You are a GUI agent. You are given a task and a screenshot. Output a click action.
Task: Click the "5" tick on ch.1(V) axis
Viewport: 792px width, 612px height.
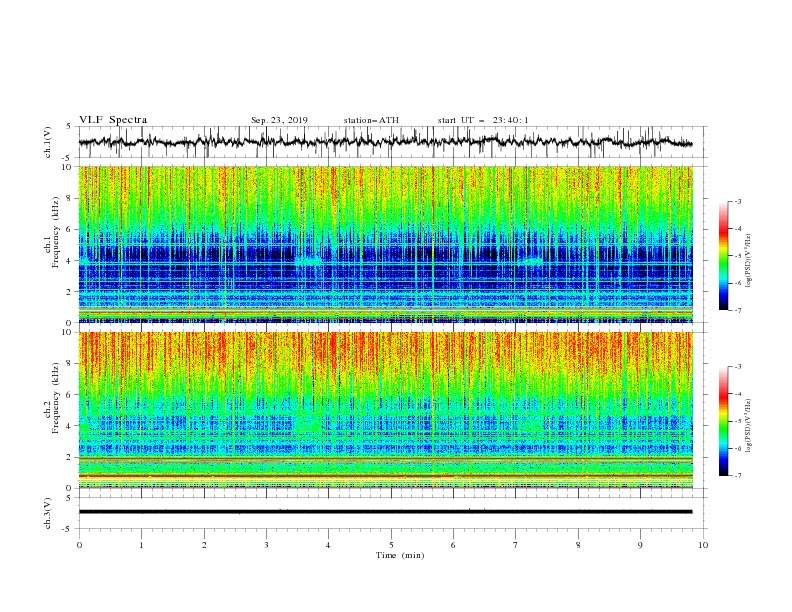[x=69, y=127]
